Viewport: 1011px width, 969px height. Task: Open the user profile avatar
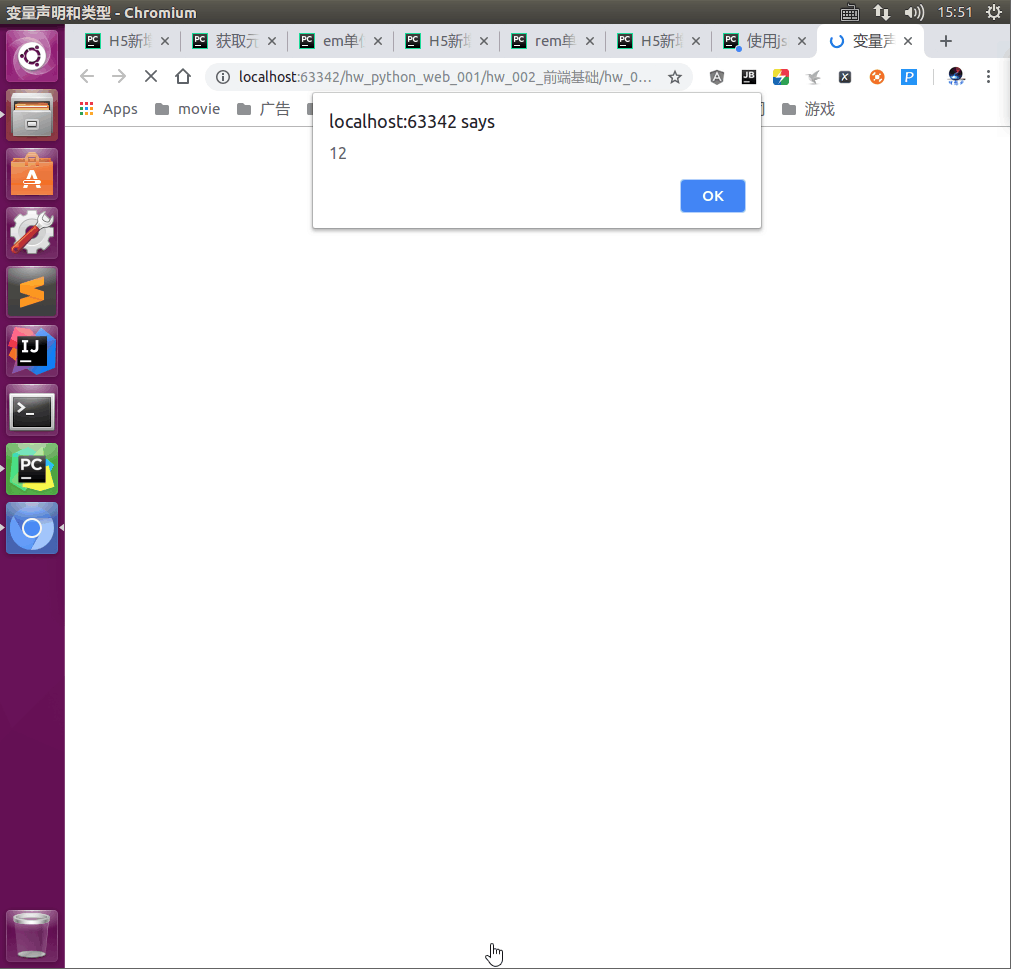click(x=956, y=77)
